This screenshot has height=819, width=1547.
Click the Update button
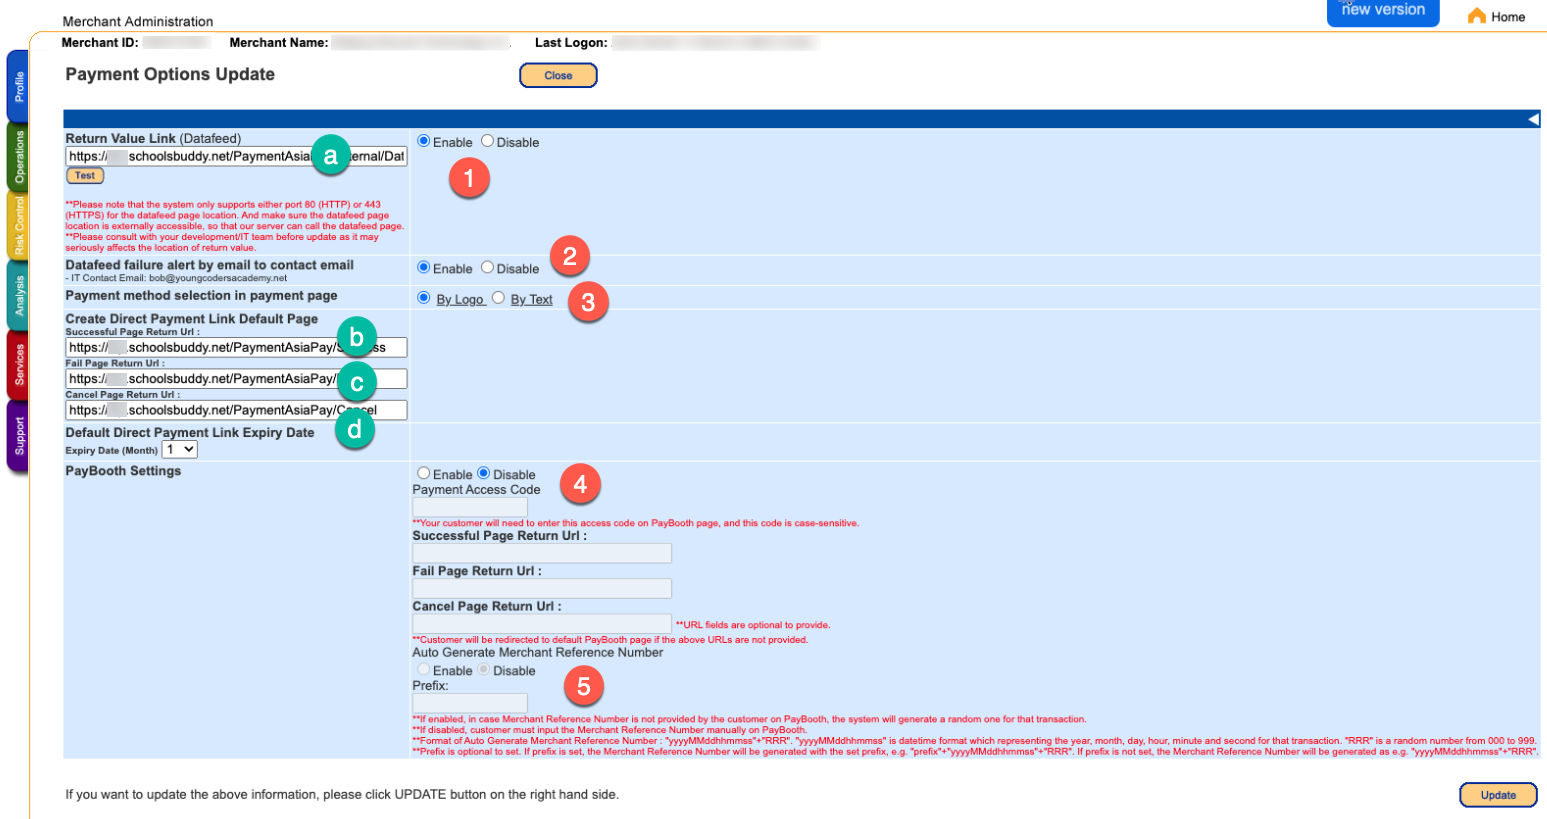click(1498, 795)
